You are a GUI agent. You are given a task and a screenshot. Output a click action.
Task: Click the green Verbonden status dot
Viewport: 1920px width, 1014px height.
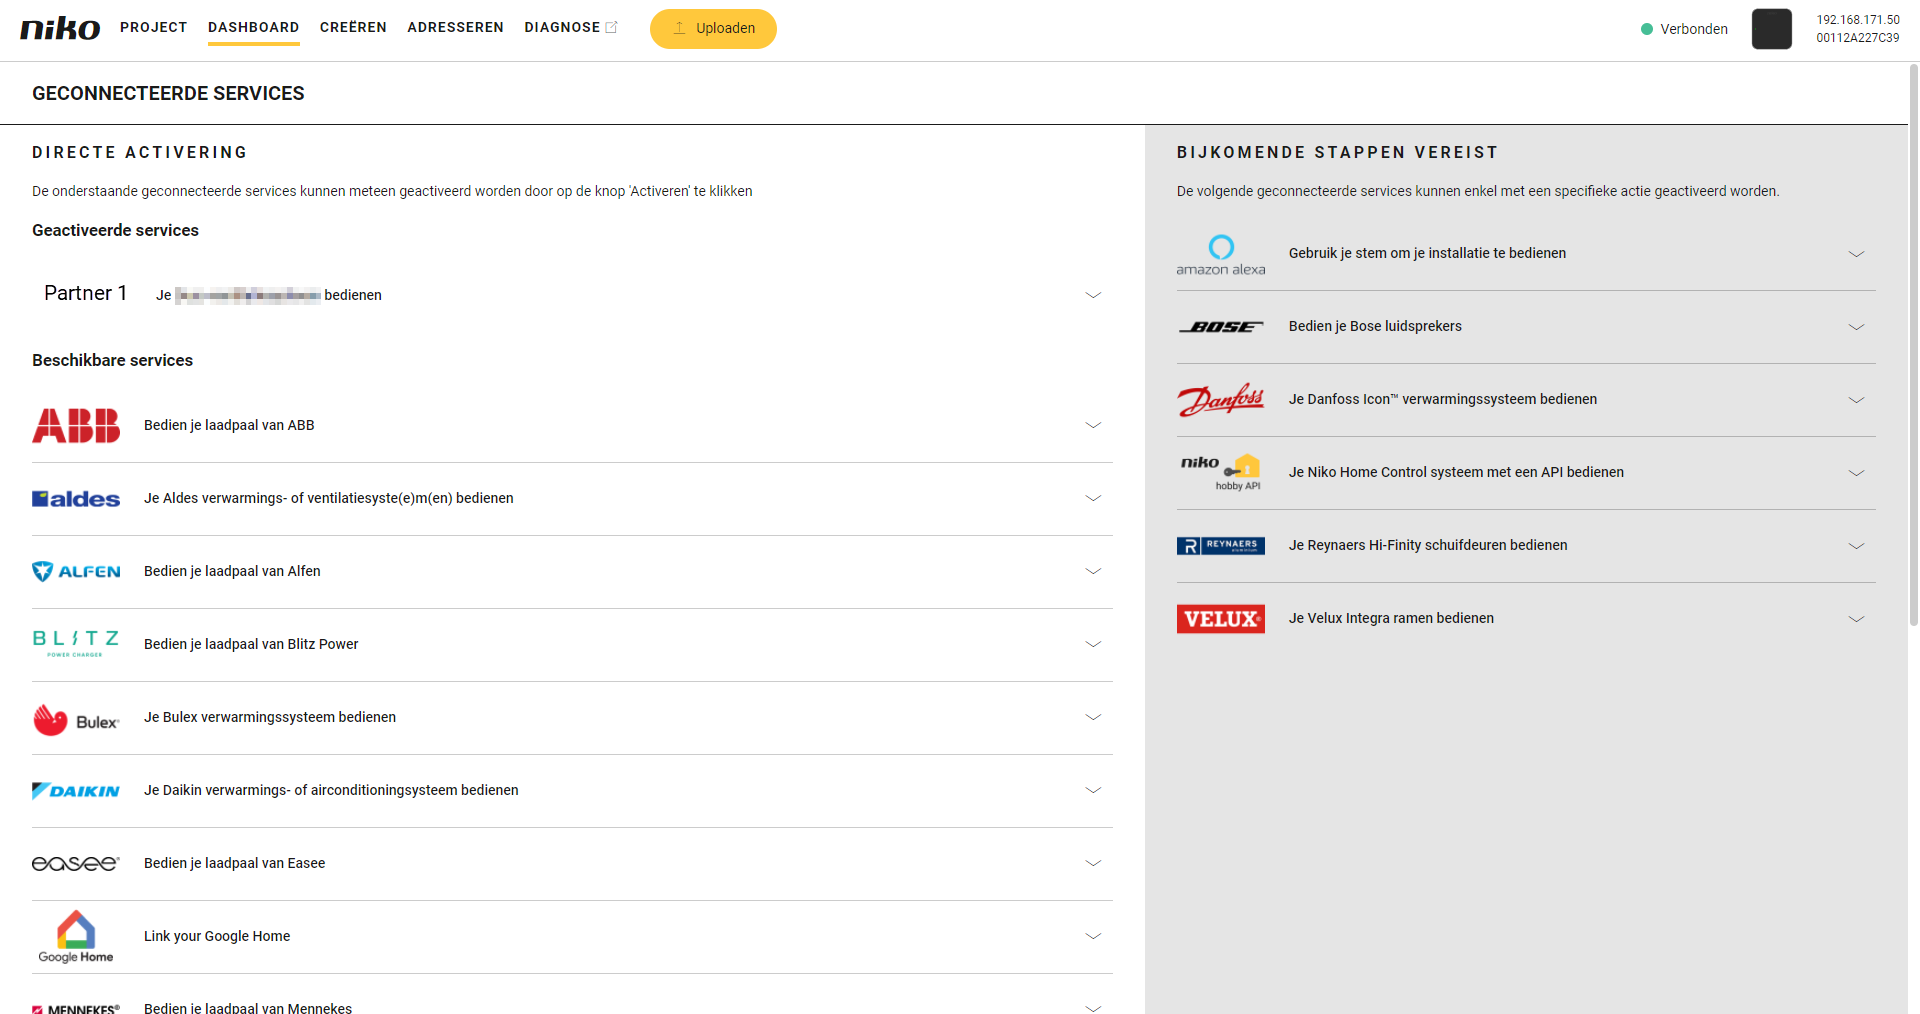[1647, 29]
